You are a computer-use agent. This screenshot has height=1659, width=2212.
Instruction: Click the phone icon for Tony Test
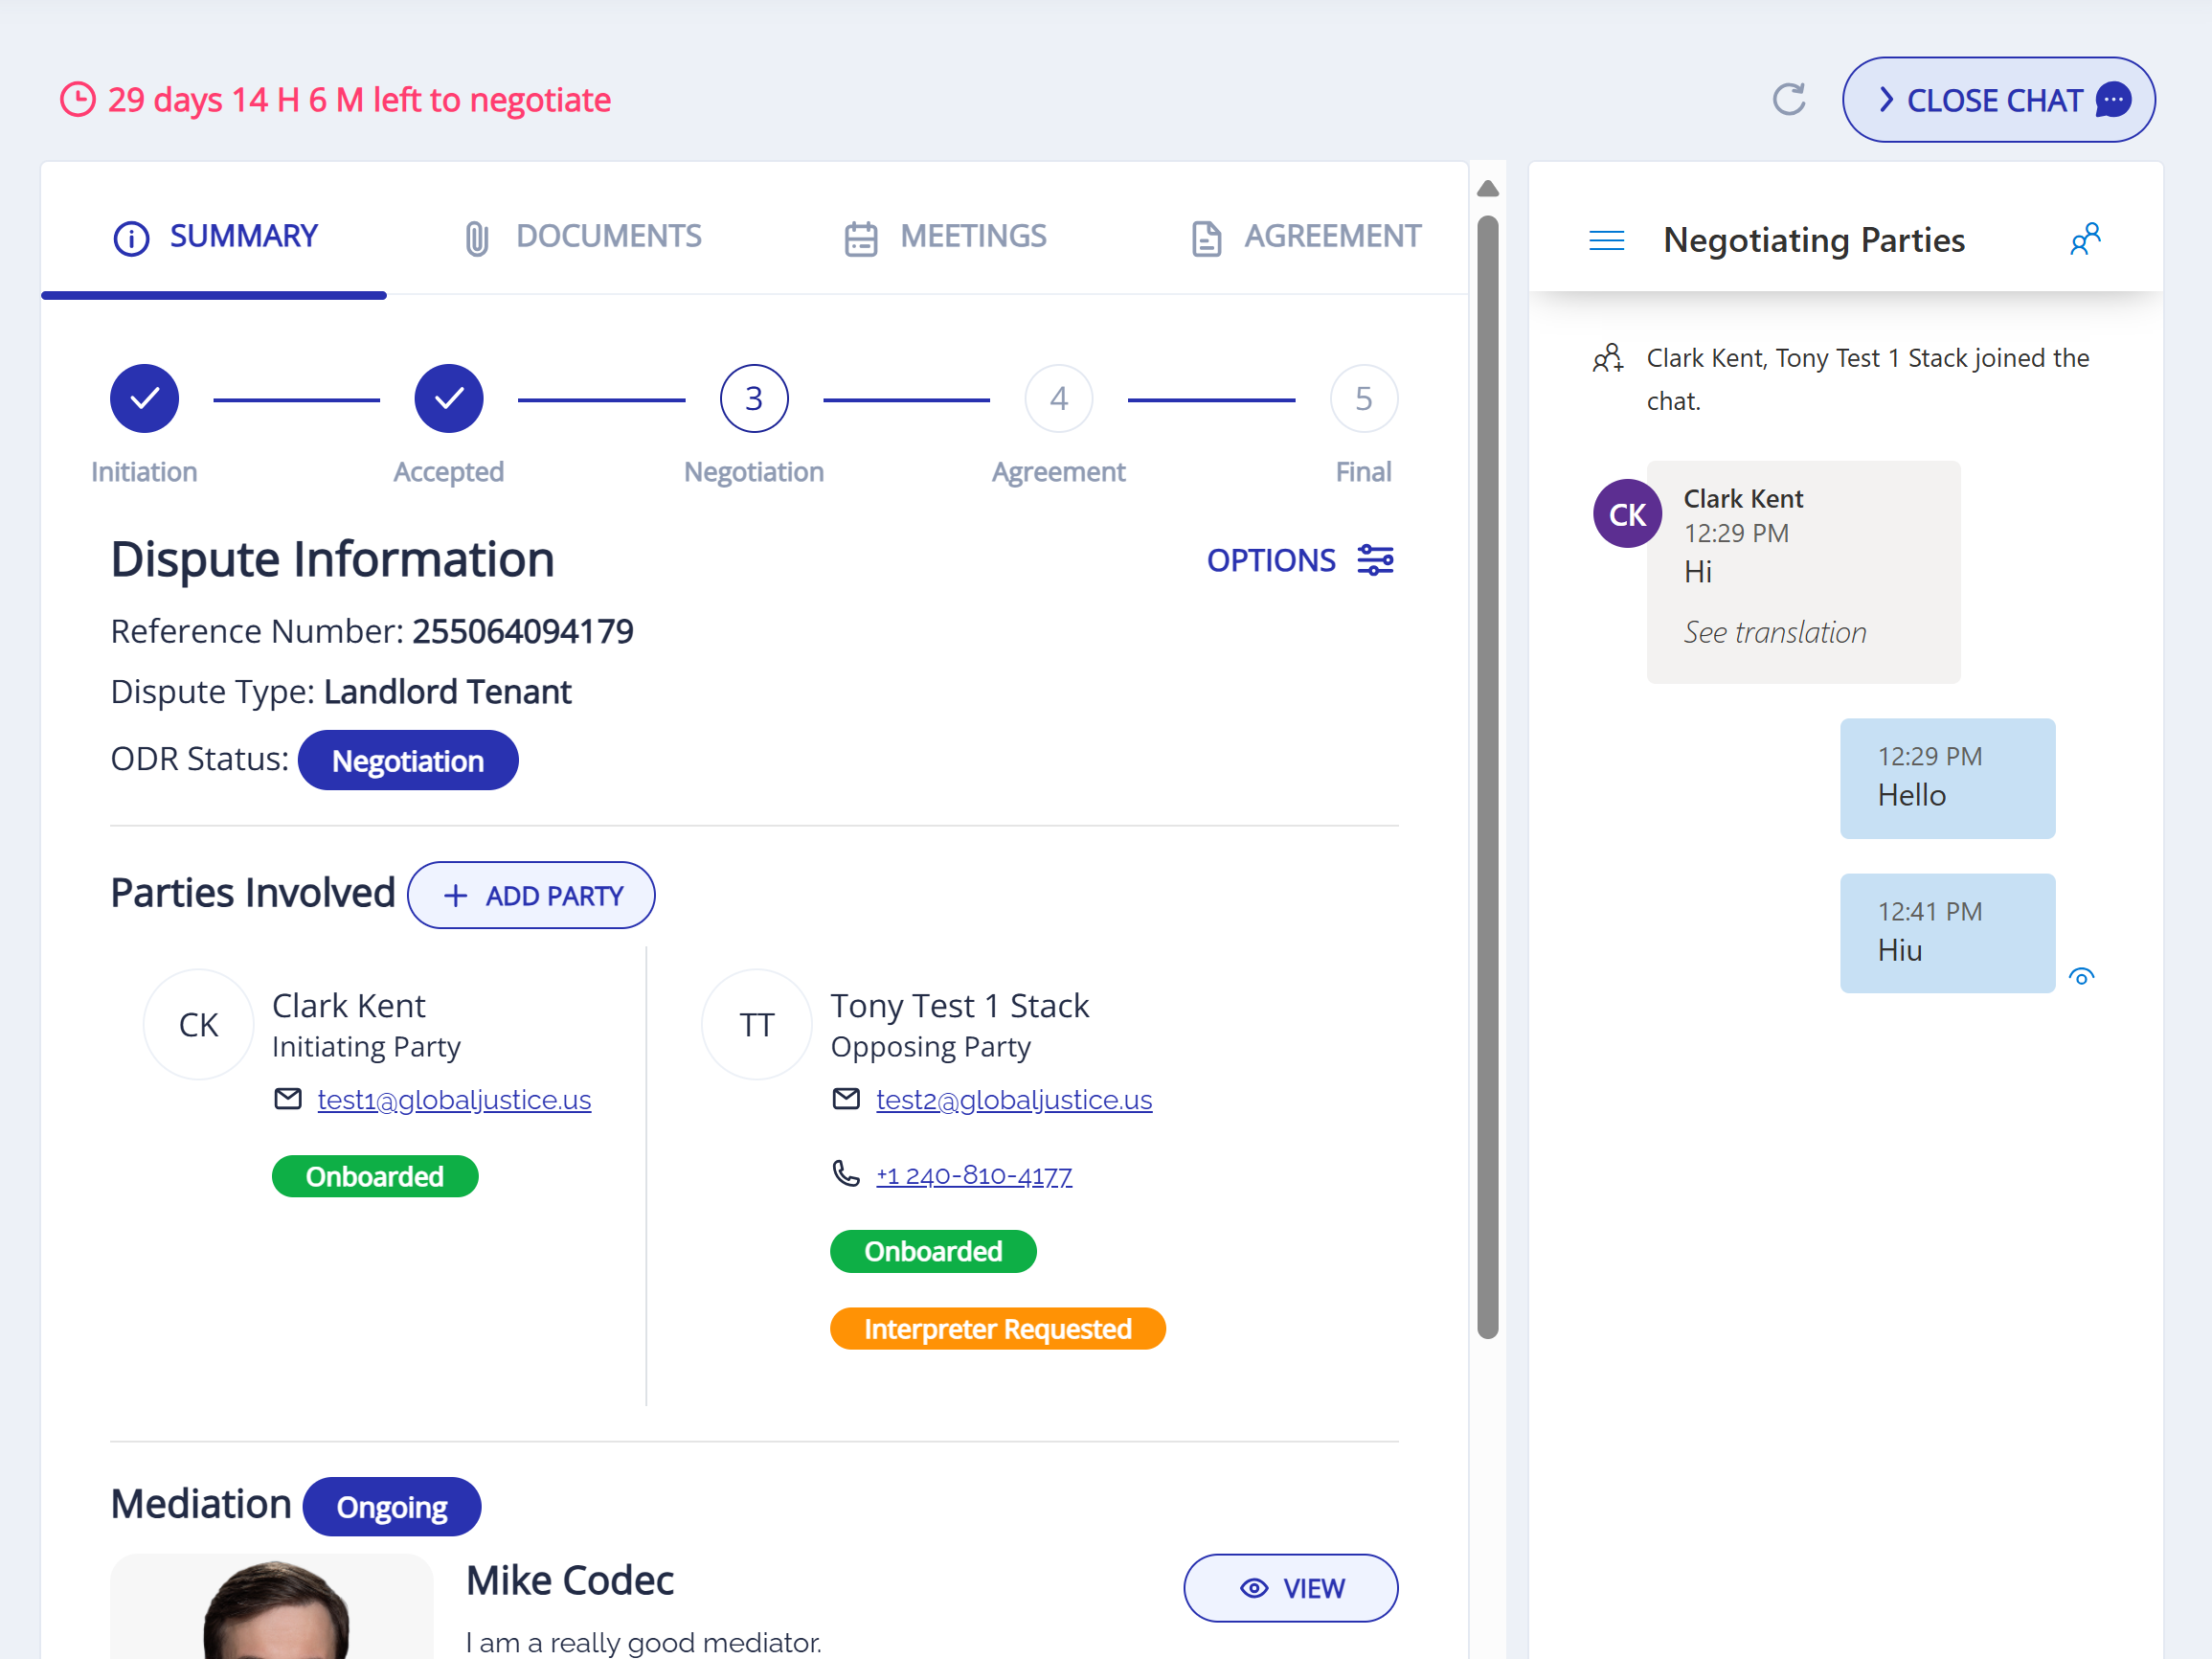(x=846, y=1173)
